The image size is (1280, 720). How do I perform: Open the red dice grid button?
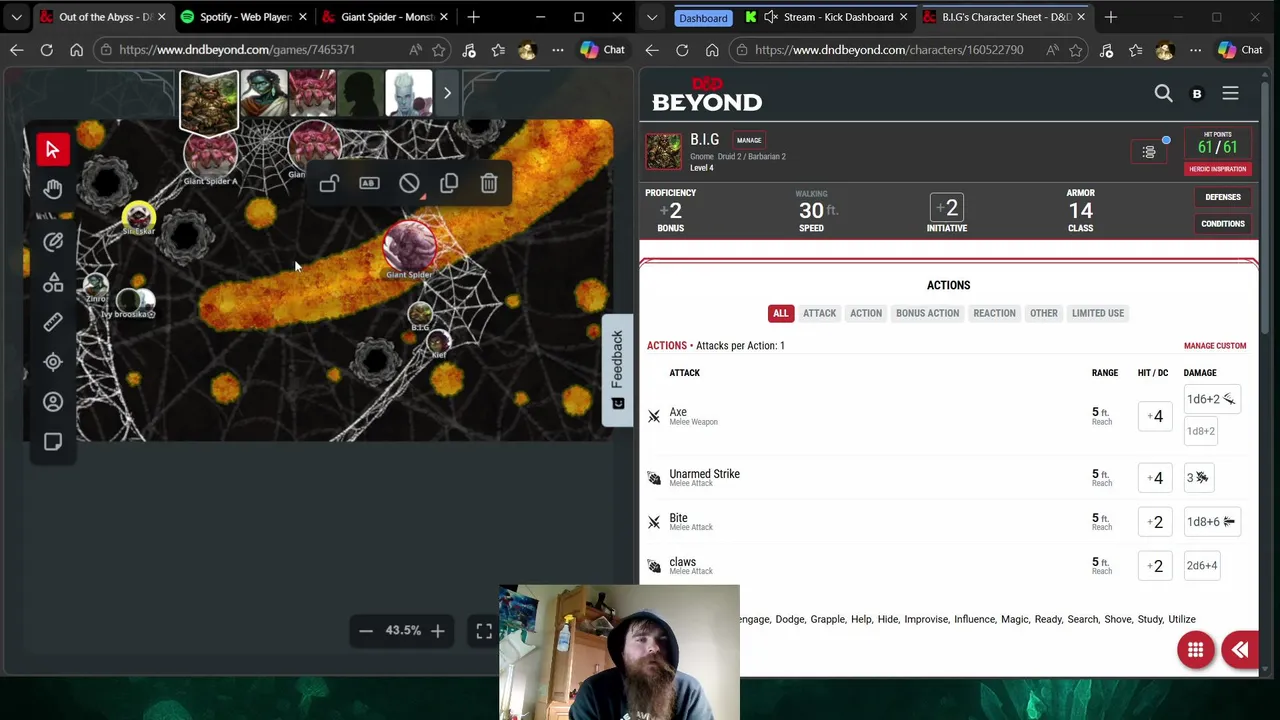[1195, 650]
